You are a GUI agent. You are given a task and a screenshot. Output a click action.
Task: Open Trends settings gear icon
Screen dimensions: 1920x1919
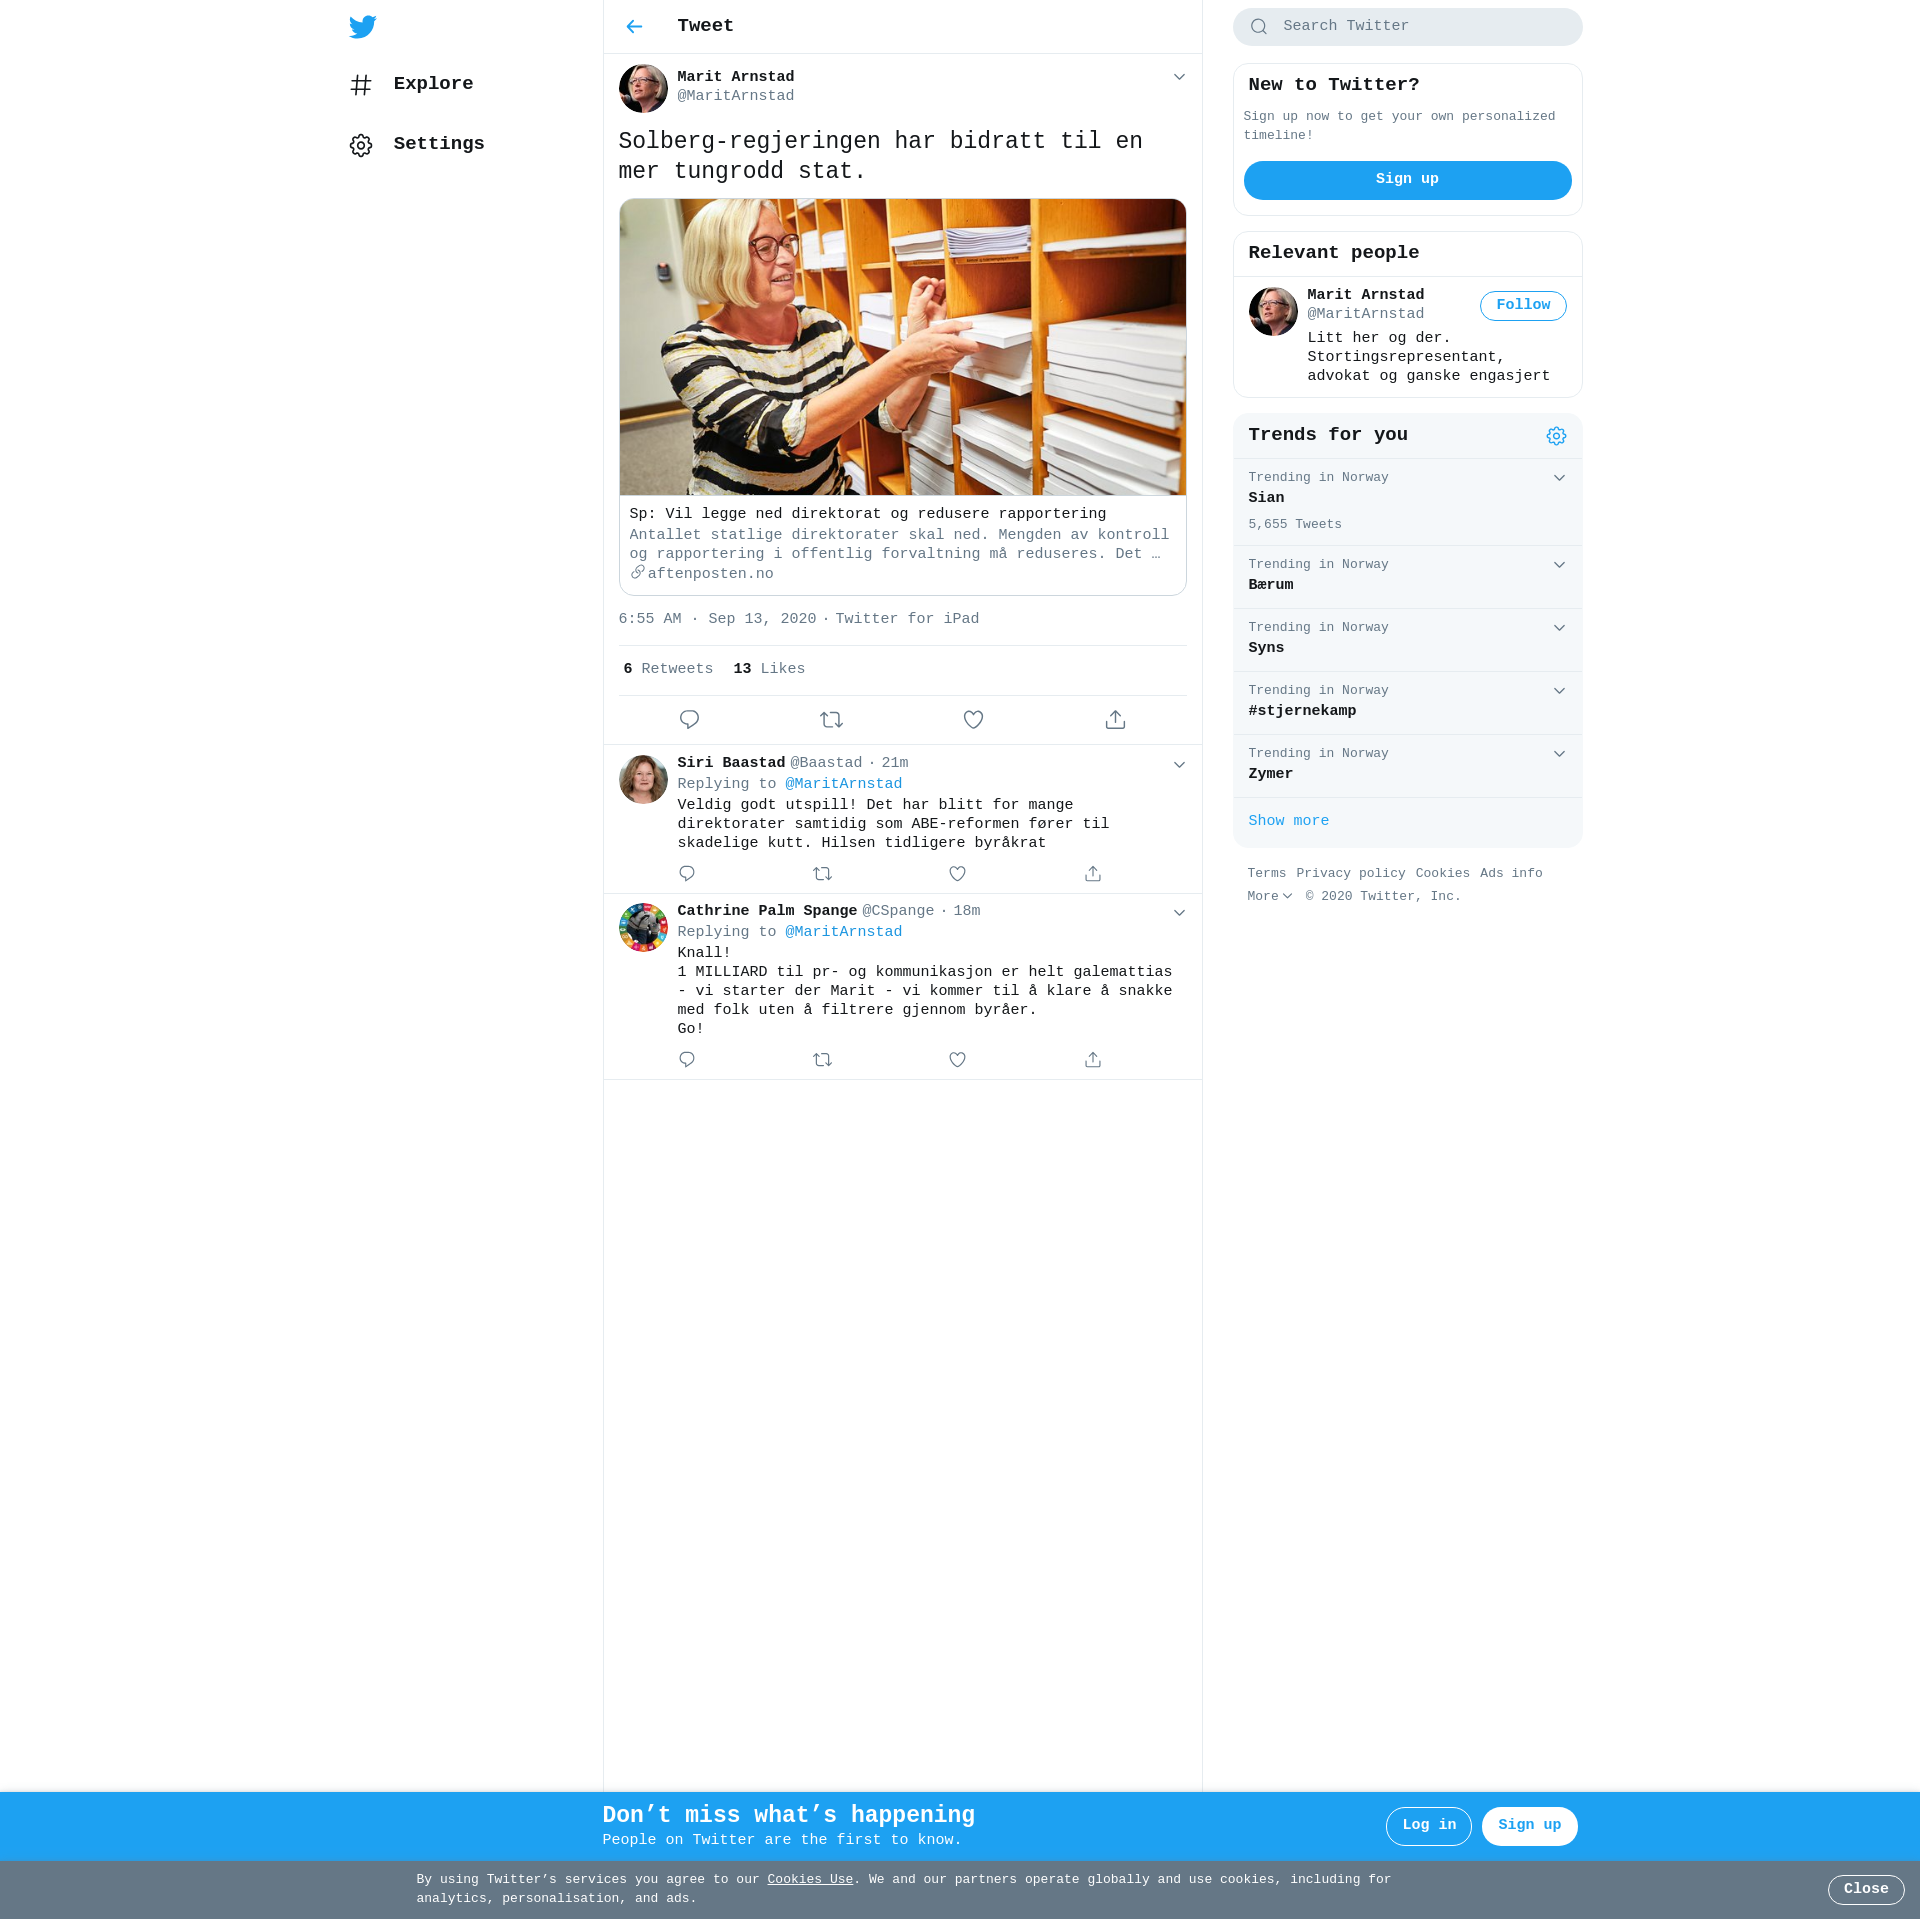[x=1556, y=436]
